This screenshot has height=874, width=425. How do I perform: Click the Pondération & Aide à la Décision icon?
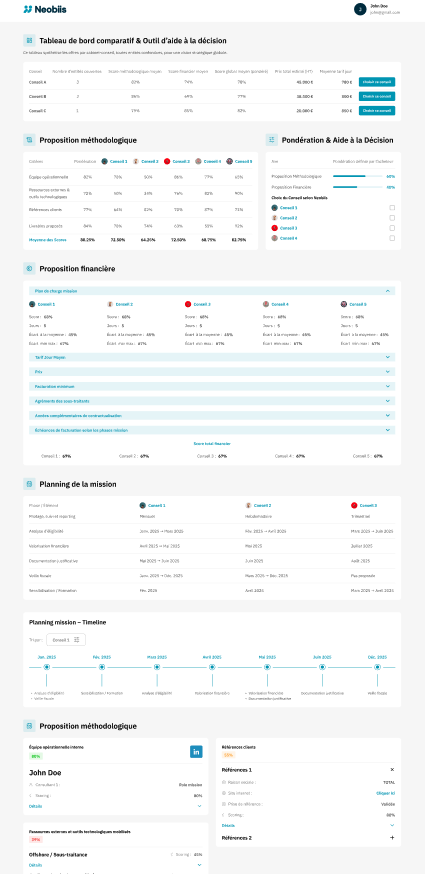pyautogui.click(x=272, y=140)
